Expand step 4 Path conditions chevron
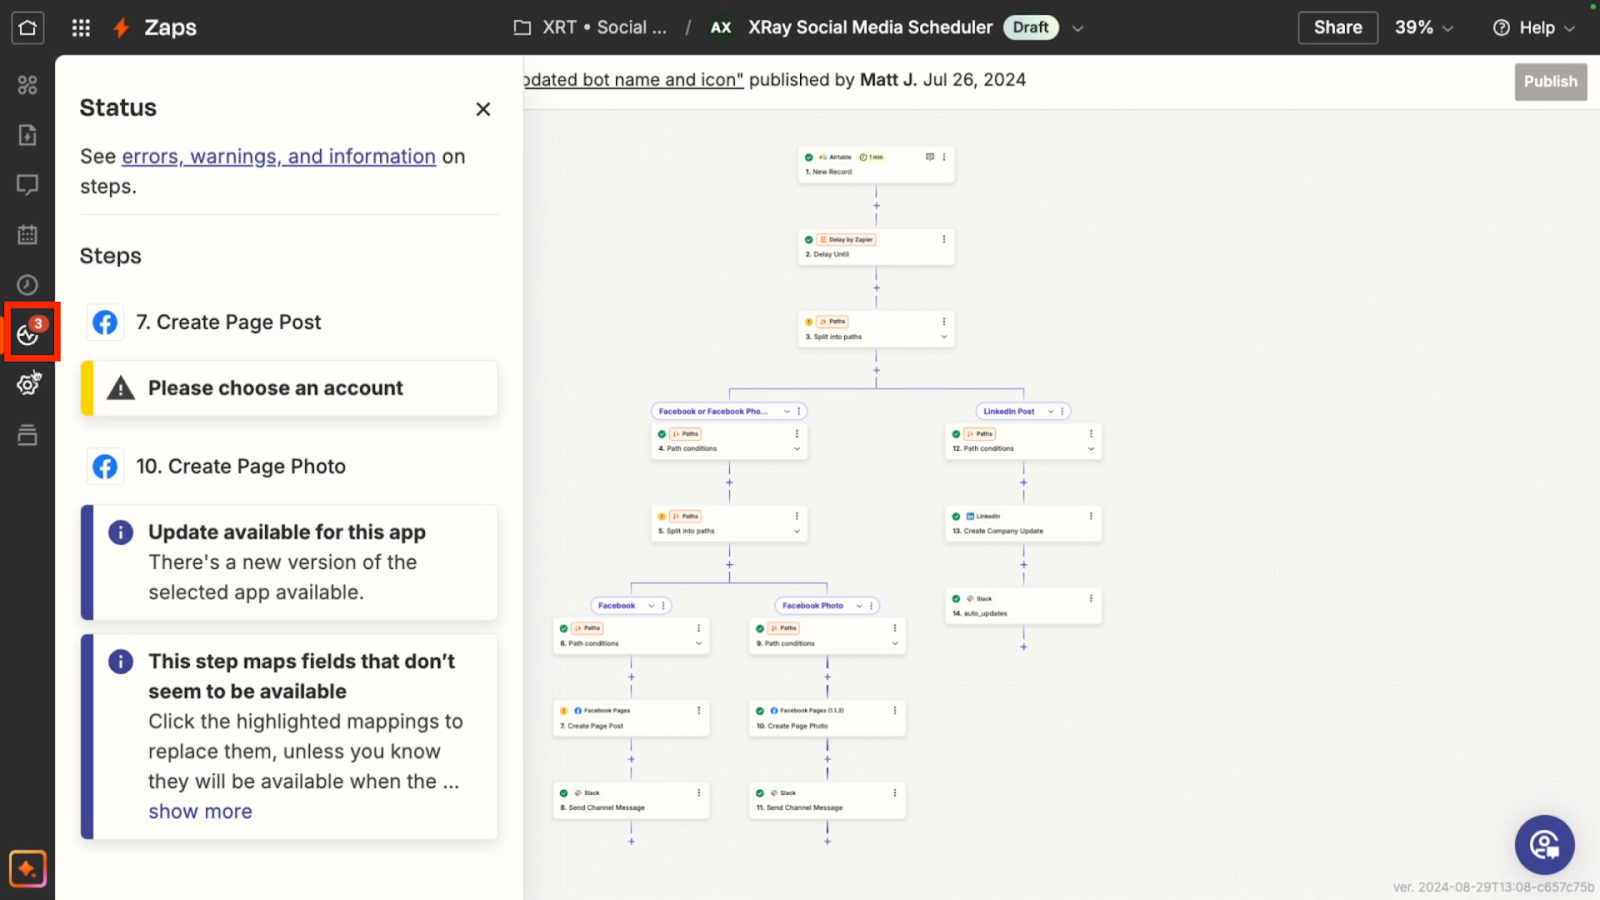The height and width of the screenshot is (900, 1600). pos(797,449)
